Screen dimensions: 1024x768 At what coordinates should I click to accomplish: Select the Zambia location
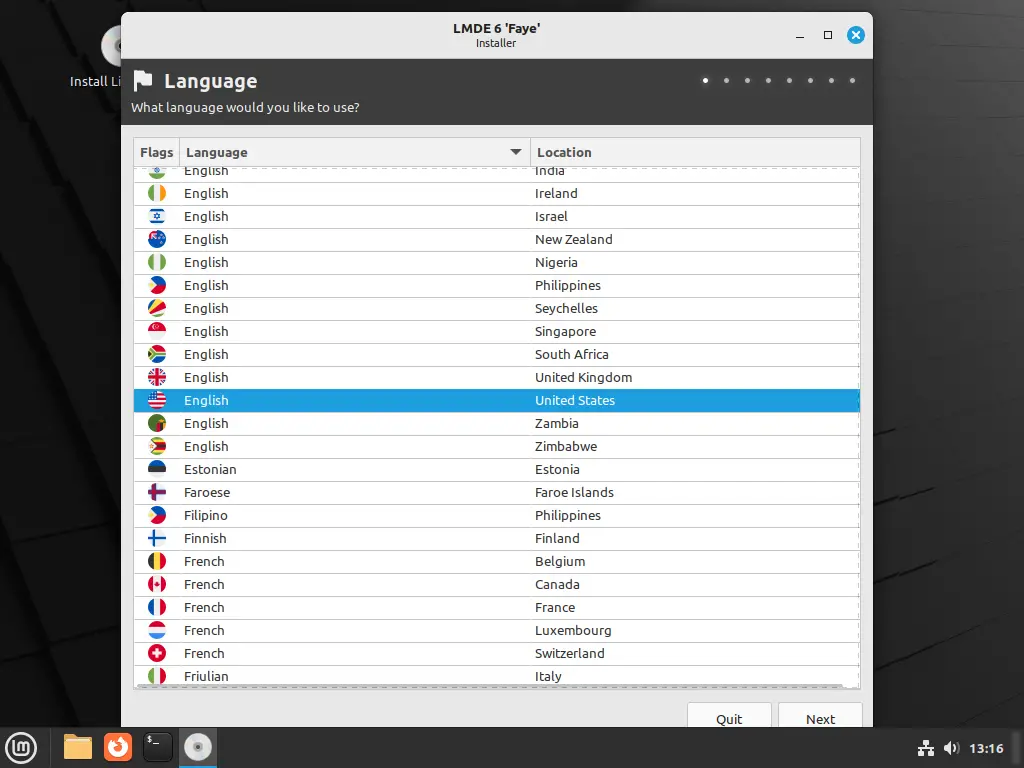click(x=556, y=423)
